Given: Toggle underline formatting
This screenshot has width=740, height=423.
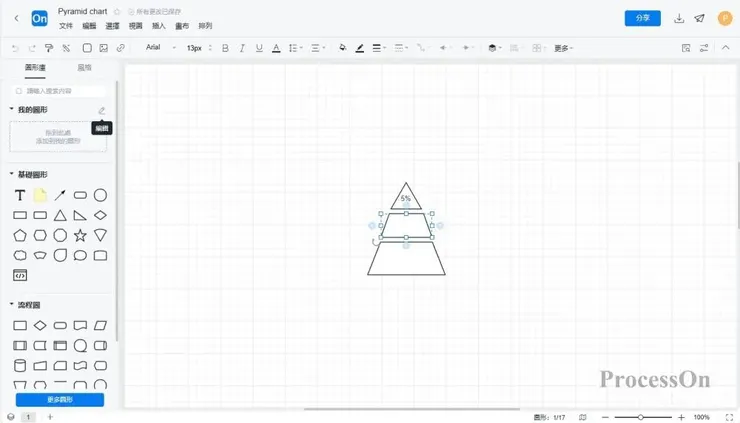Looking at the screenshot, I should (x=259, y=48).
